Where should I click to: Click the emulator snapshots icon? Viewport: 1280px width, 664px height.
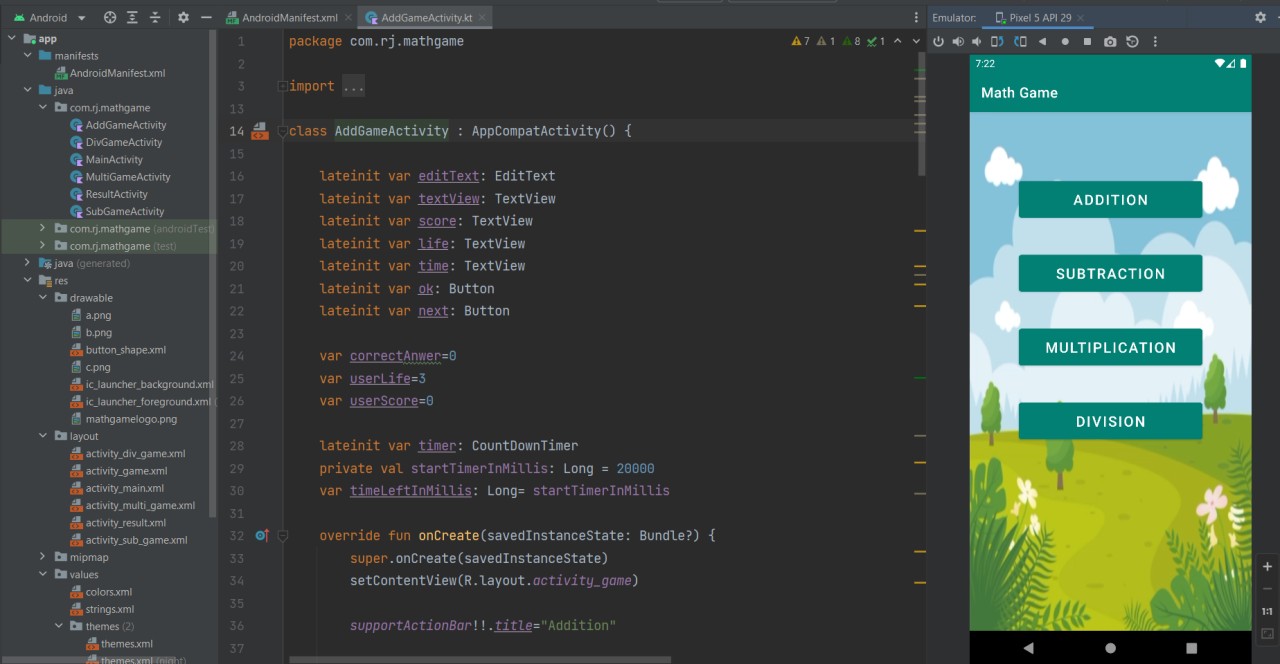click(1132, 42)
